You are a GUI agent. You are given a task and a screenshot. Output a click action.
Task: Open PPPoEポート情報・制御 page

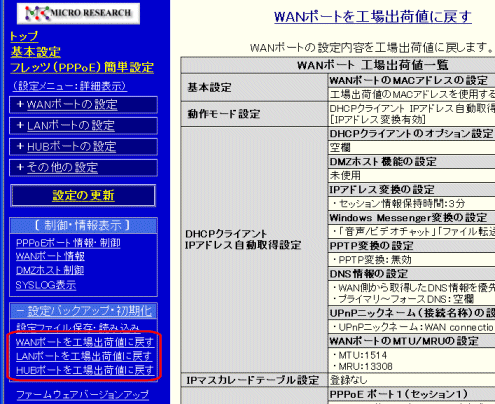(x=68, y=243)
